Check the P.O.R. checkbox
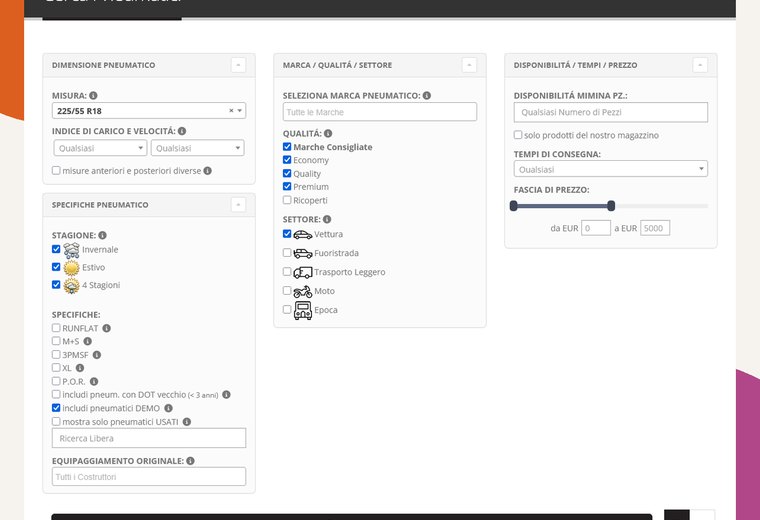 [56, 381]
